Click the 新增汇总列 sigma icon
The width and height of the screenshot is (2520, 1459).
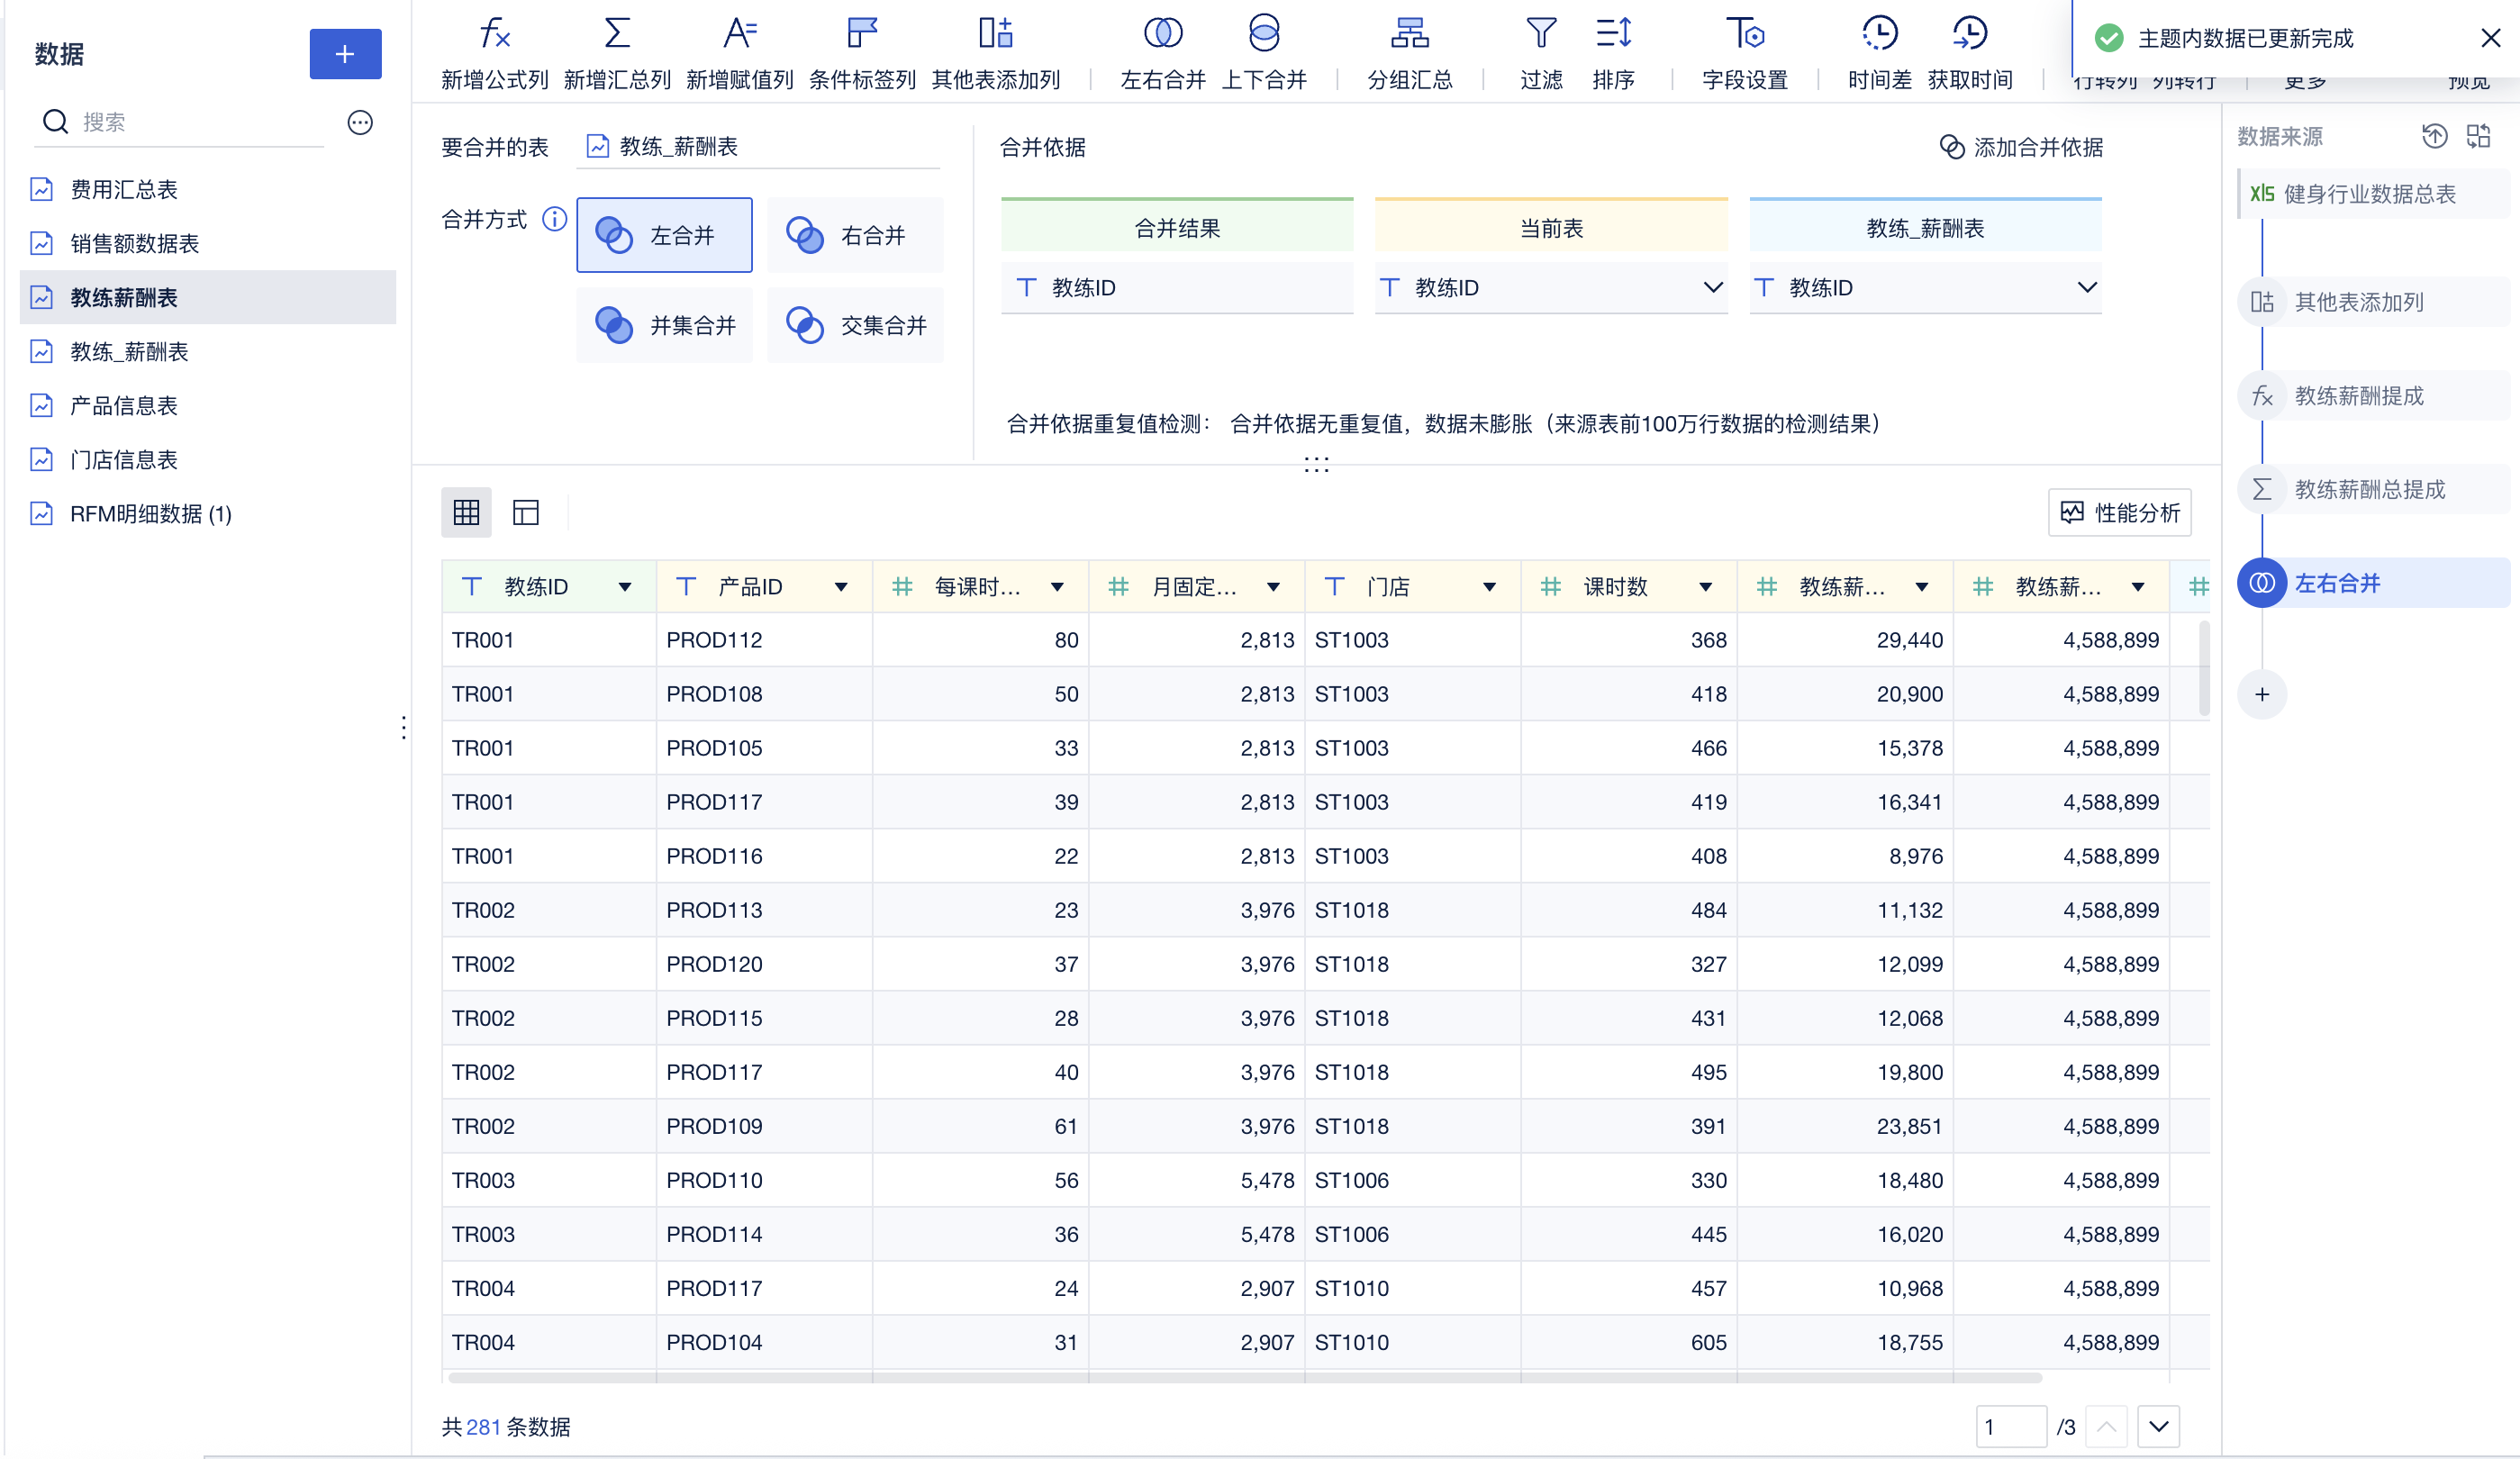pos(617,35)
